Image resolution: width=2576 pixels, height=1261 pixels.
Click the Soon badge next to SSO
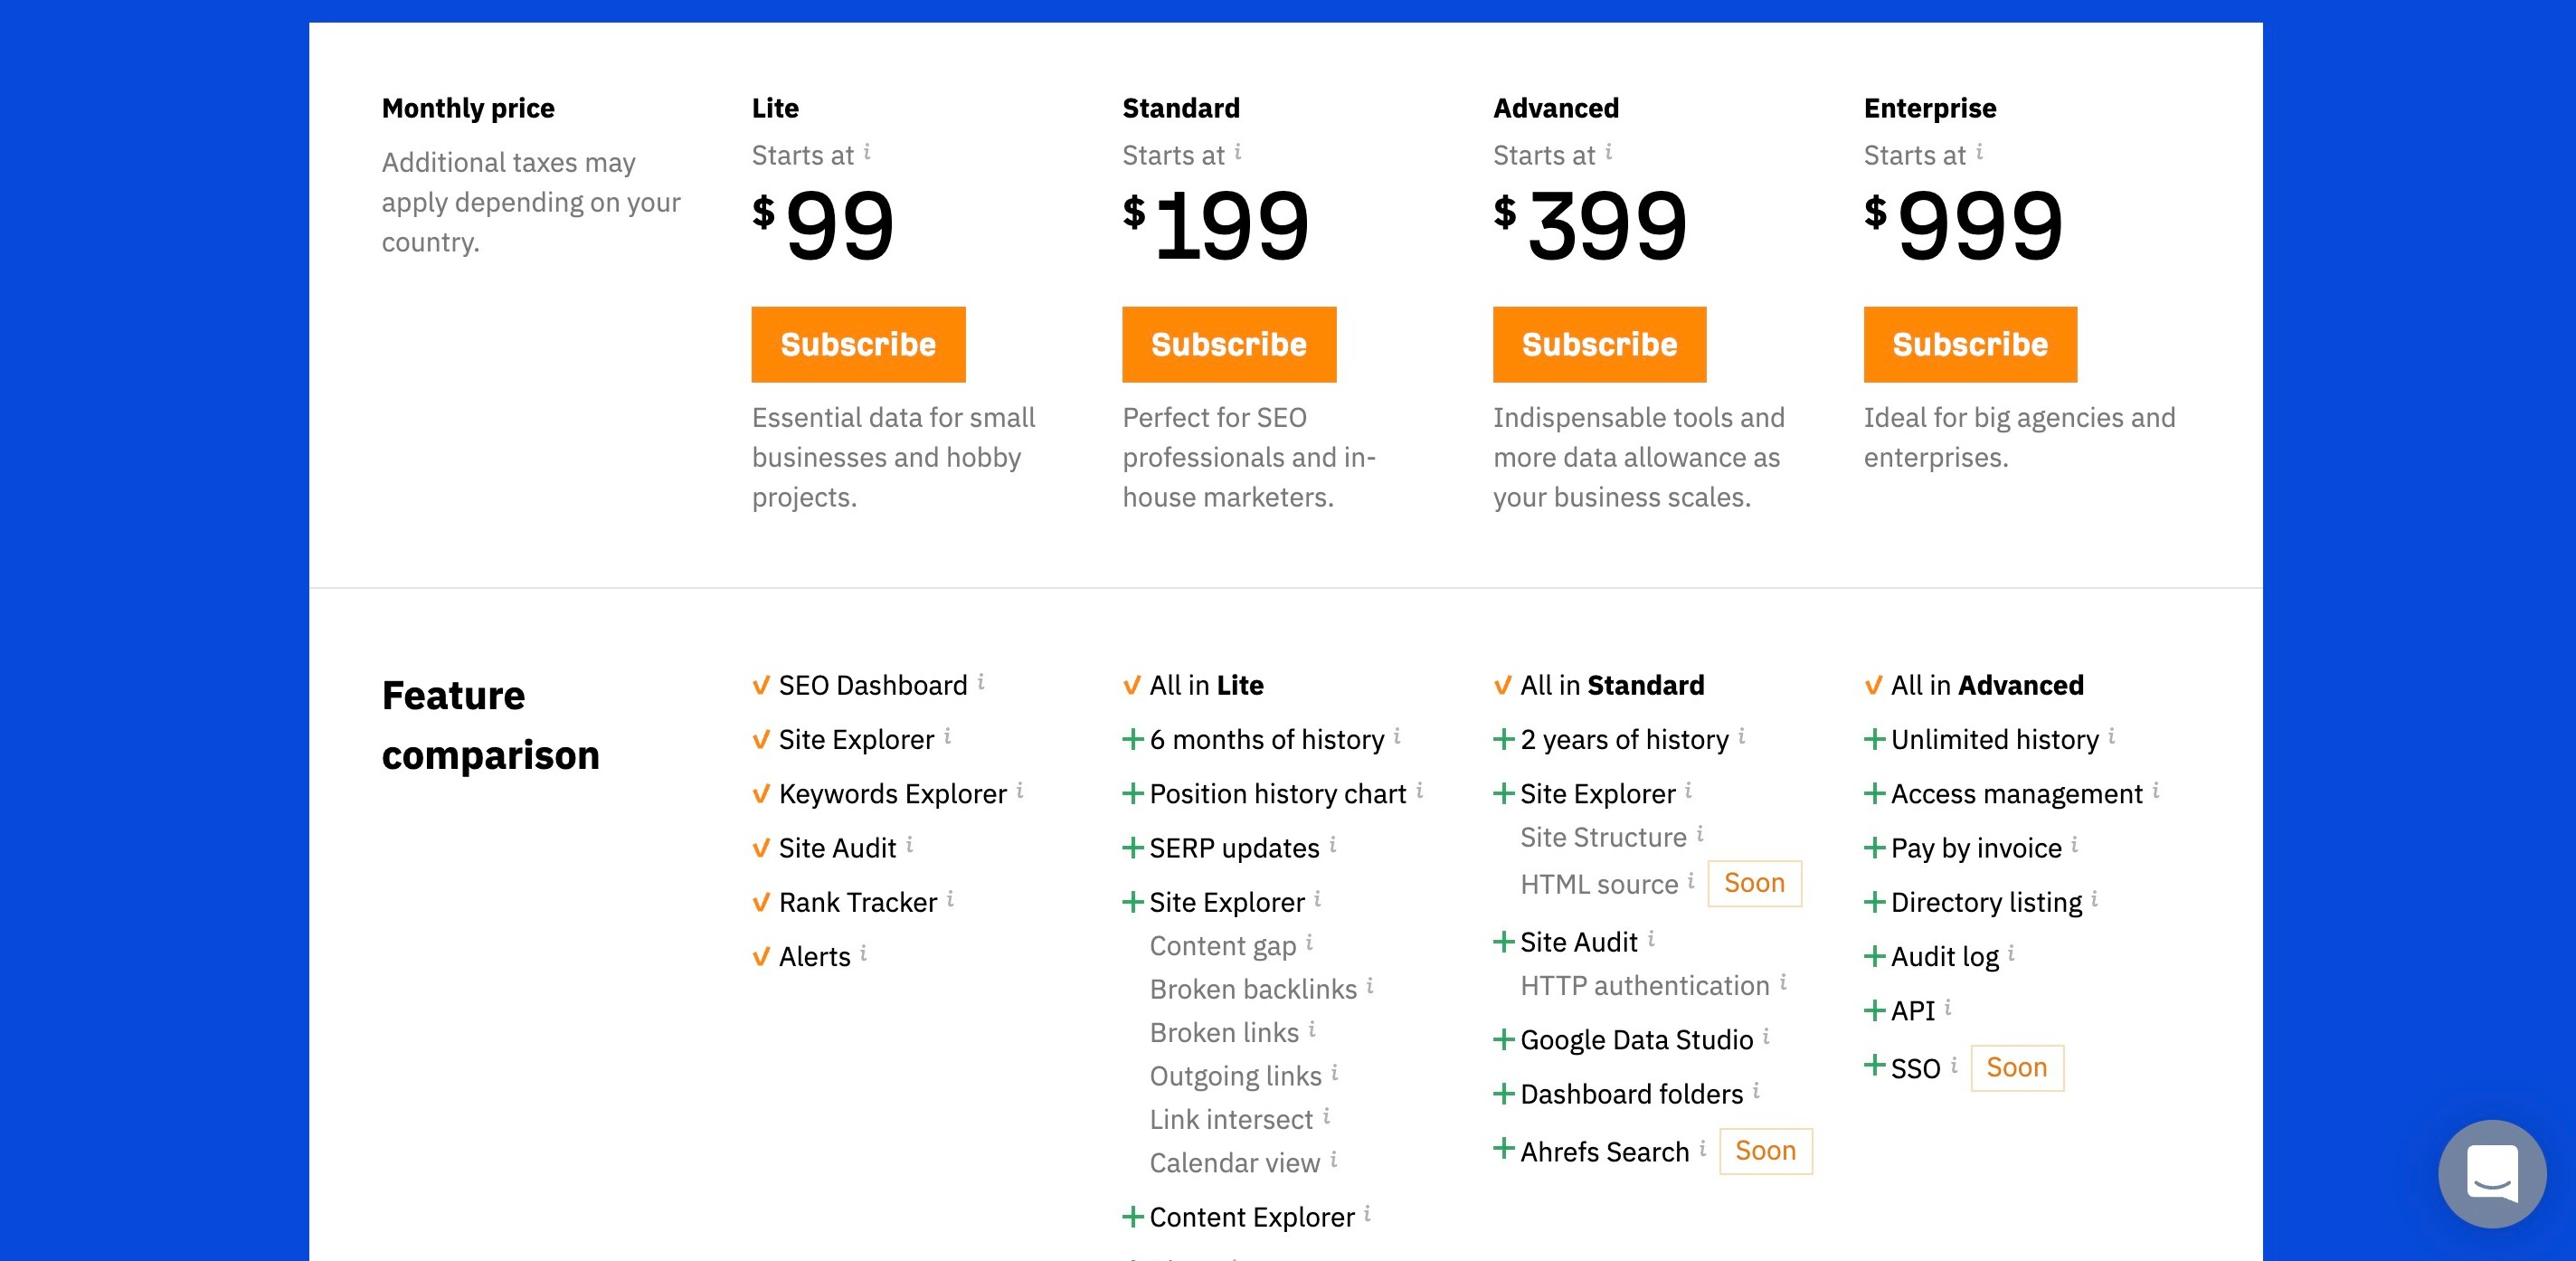(2016, 1067)
